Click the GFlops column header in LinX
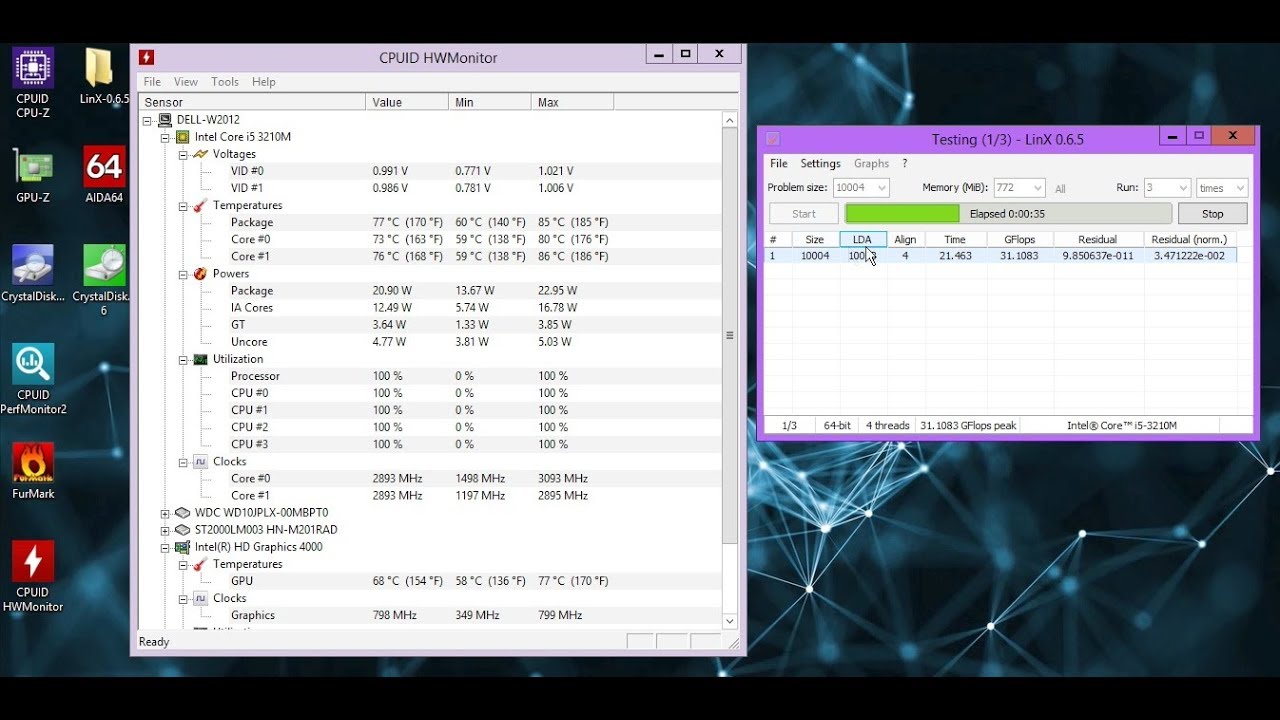 click(x=1020, y=240)
